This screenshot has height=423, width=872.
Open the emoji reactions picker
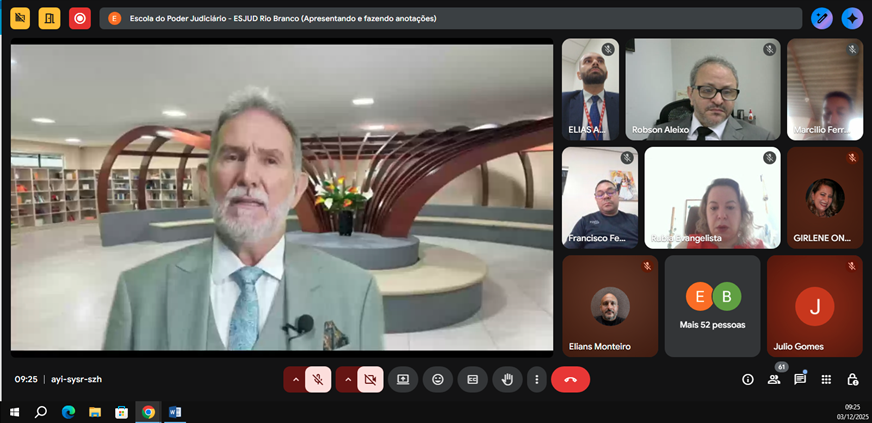pos(438,380)
